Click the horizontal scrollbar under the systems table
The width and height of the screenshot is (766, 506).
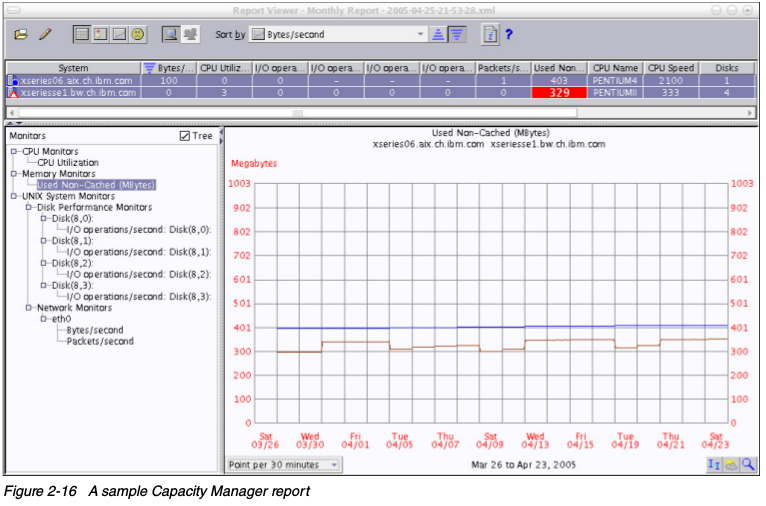(300, 112)
